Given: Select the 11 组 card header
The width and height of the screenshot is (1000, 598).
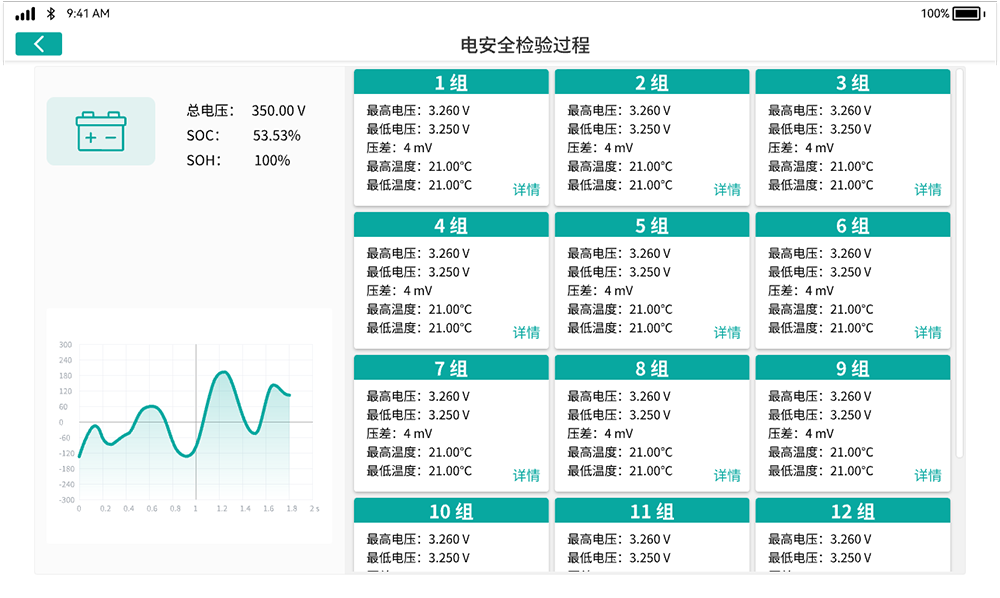Looking at the screenshot, I should click(652, 511).
